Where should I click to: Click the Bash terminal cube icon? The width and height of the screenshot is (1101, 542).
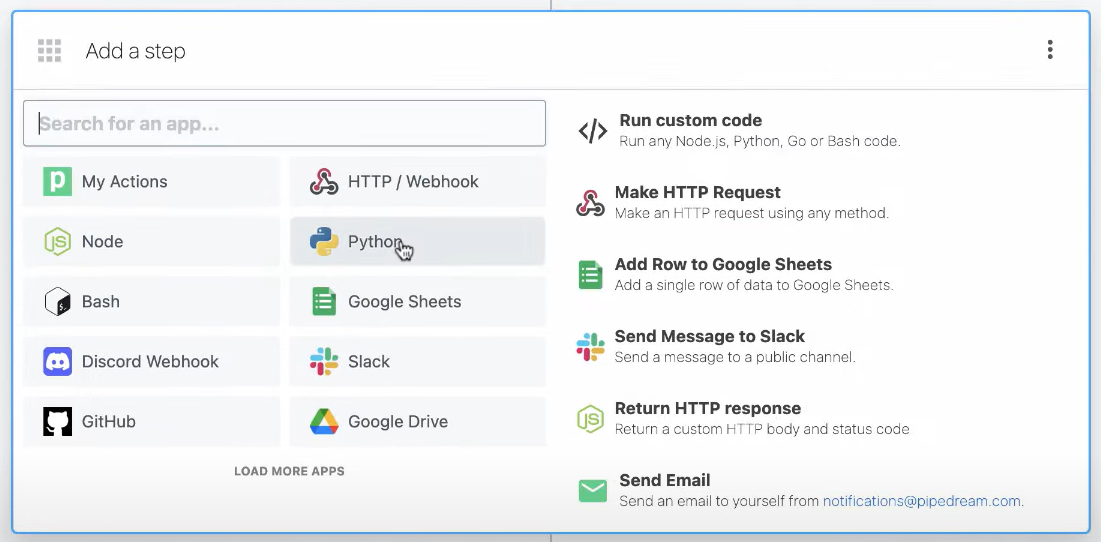(x=58, y=301)
